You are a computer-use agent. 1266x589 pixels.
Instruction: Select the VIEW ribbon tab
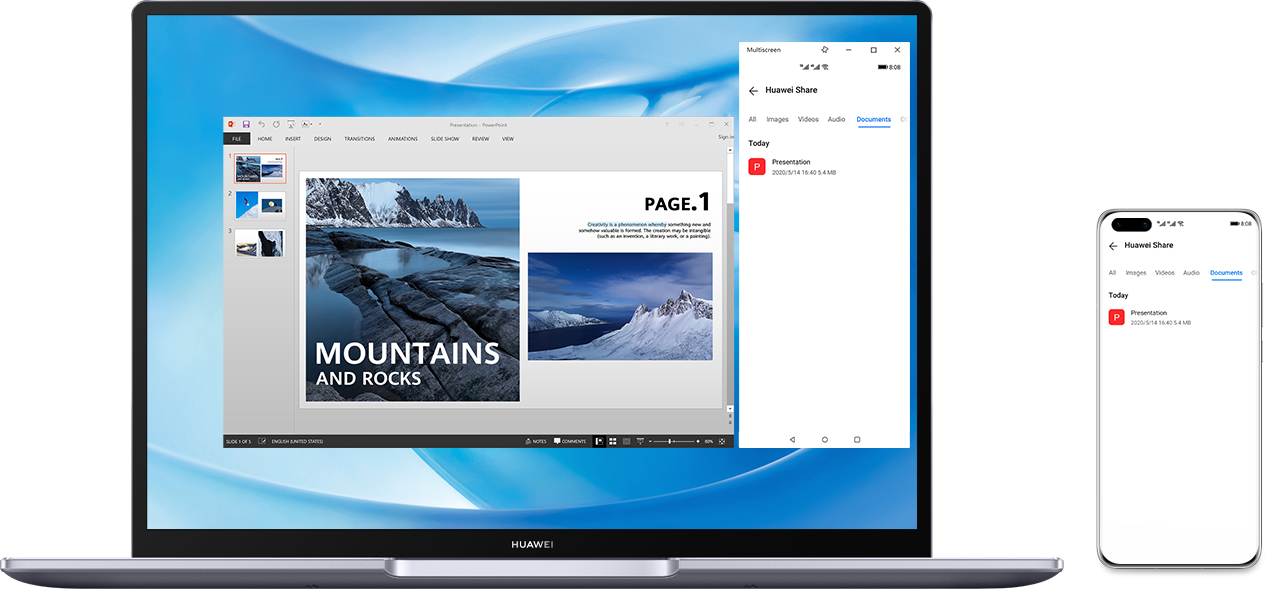click(508, 139)
